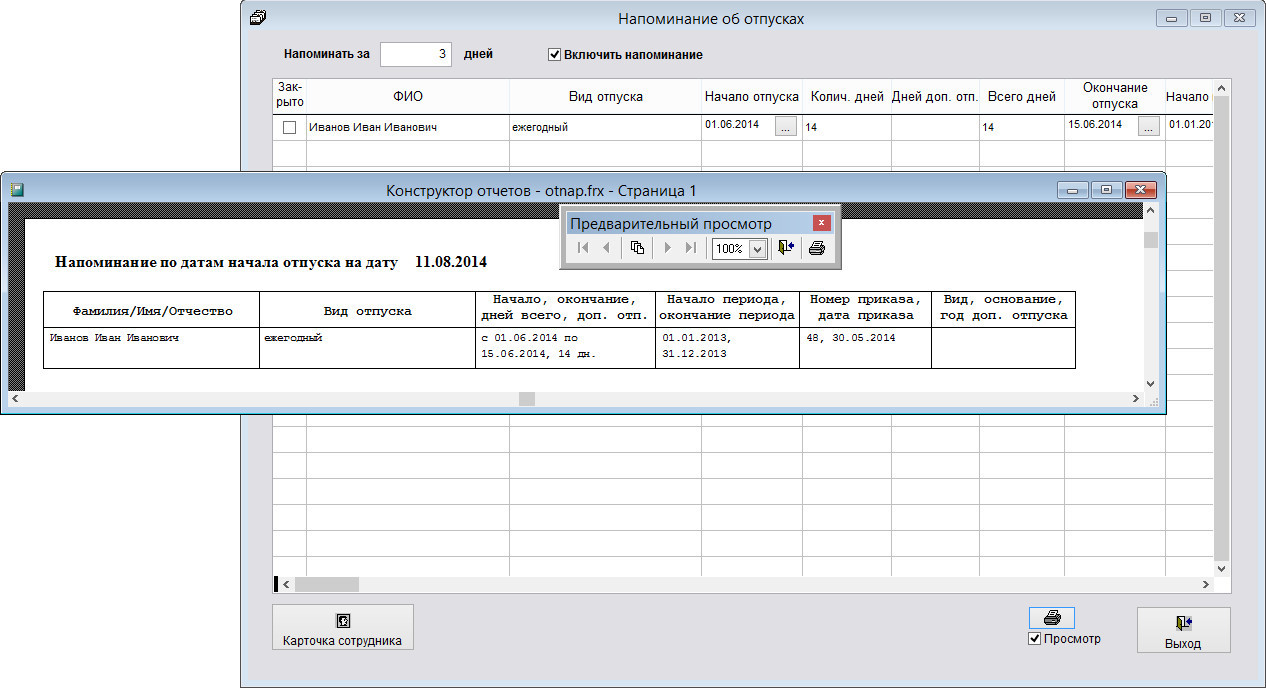Close preview using the door exit icon

(785, 248)
